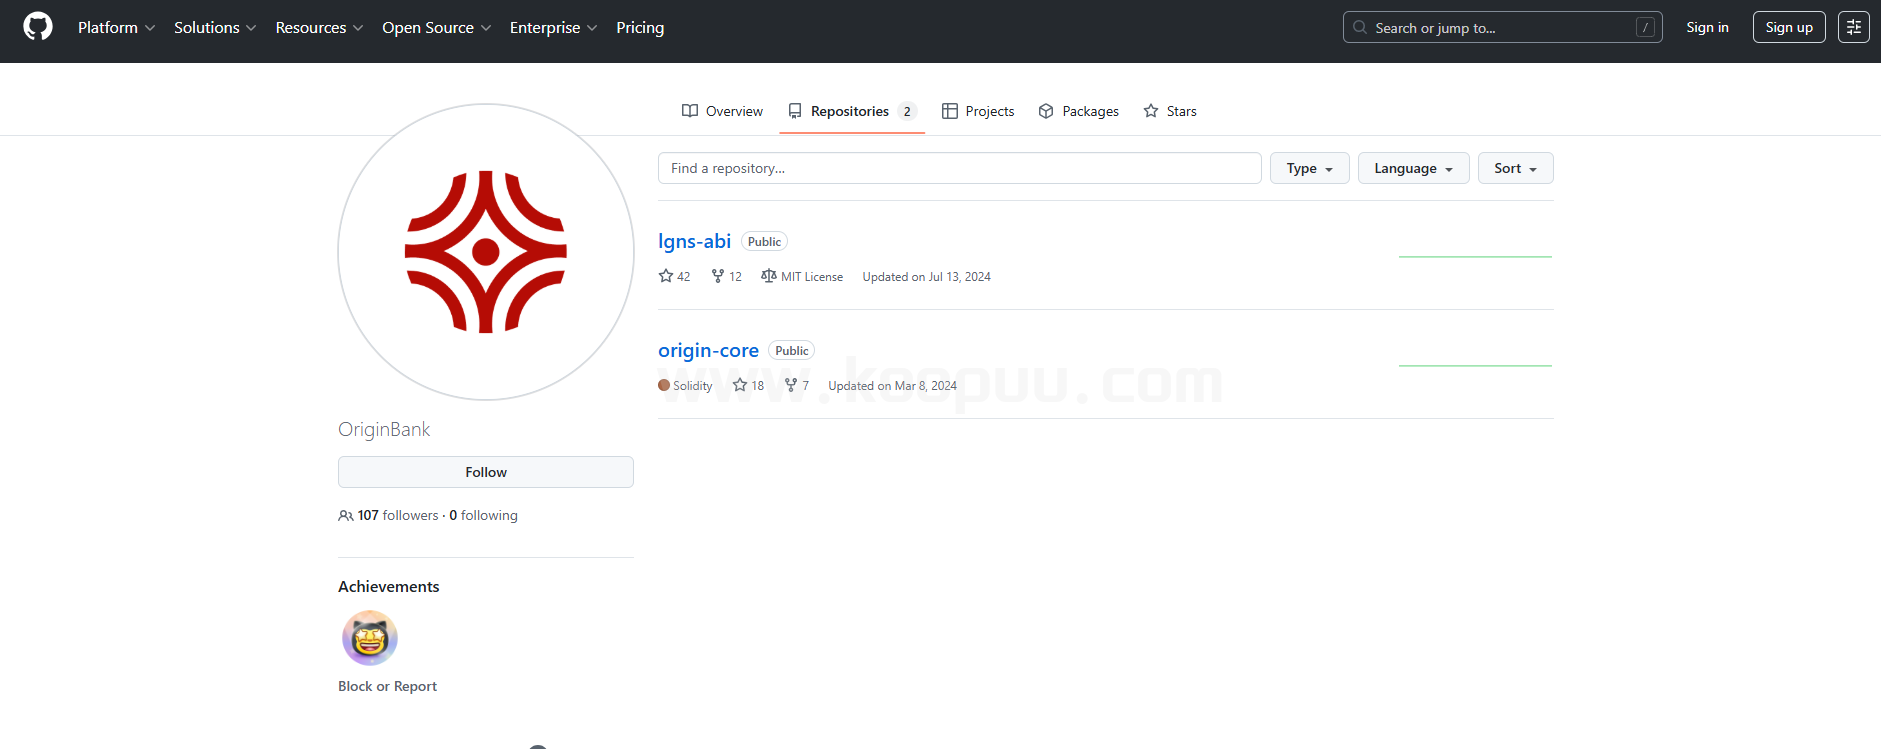The height and width of the screenshot is (749, 1881).
Task: Click the search magnifier icon
Action: click(x=1360, y=27)
